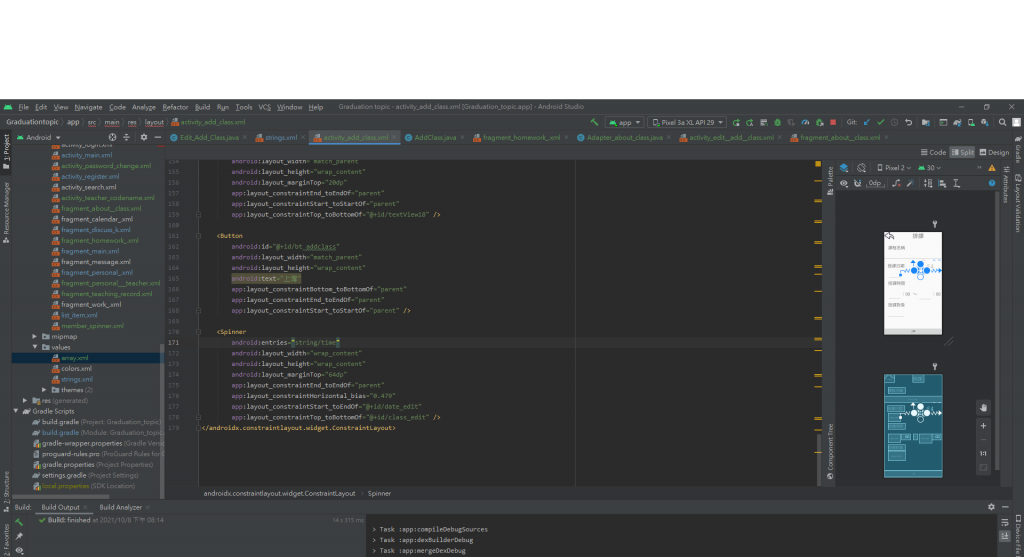The width and height of the screenshot is (1024, 557).
Task: Open Pixel 2 preview device dropdown
Action: click(894, 168)
